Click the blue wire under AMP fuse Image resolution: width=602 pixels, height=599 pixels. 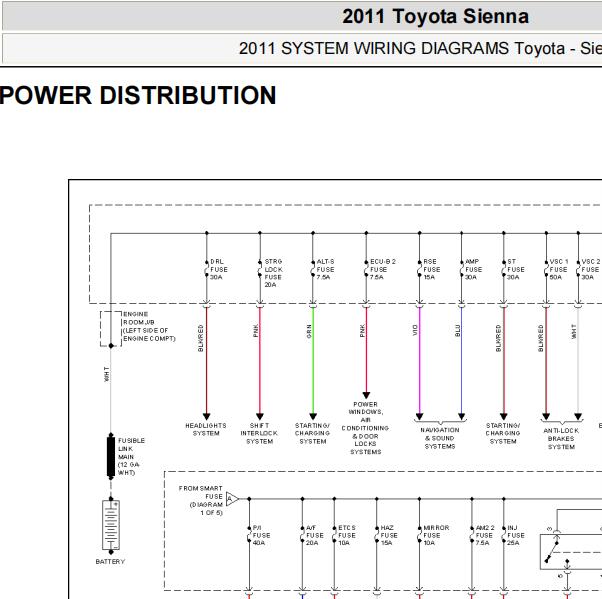point(461,361)
